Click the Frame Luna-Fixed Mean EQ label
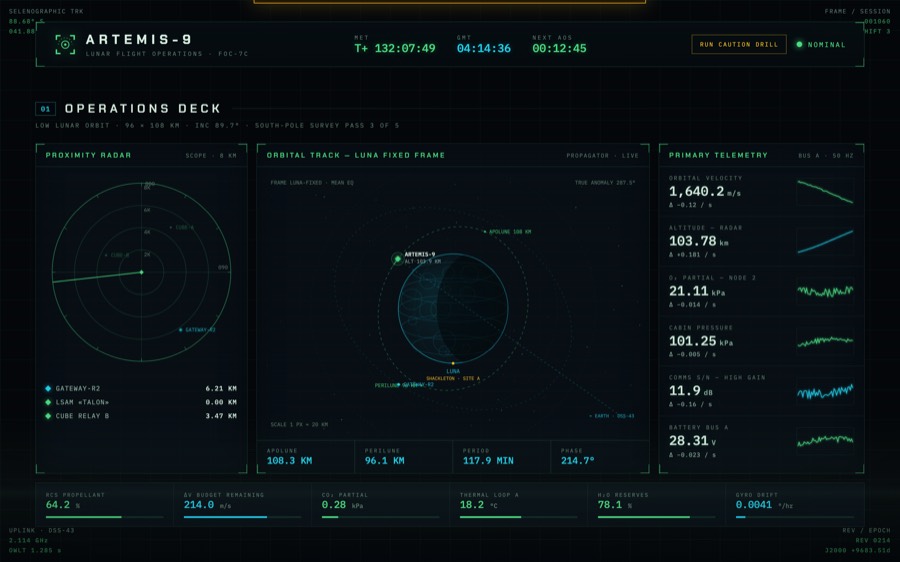The height and width of the screenshot is (562, 900). [312, 183]
